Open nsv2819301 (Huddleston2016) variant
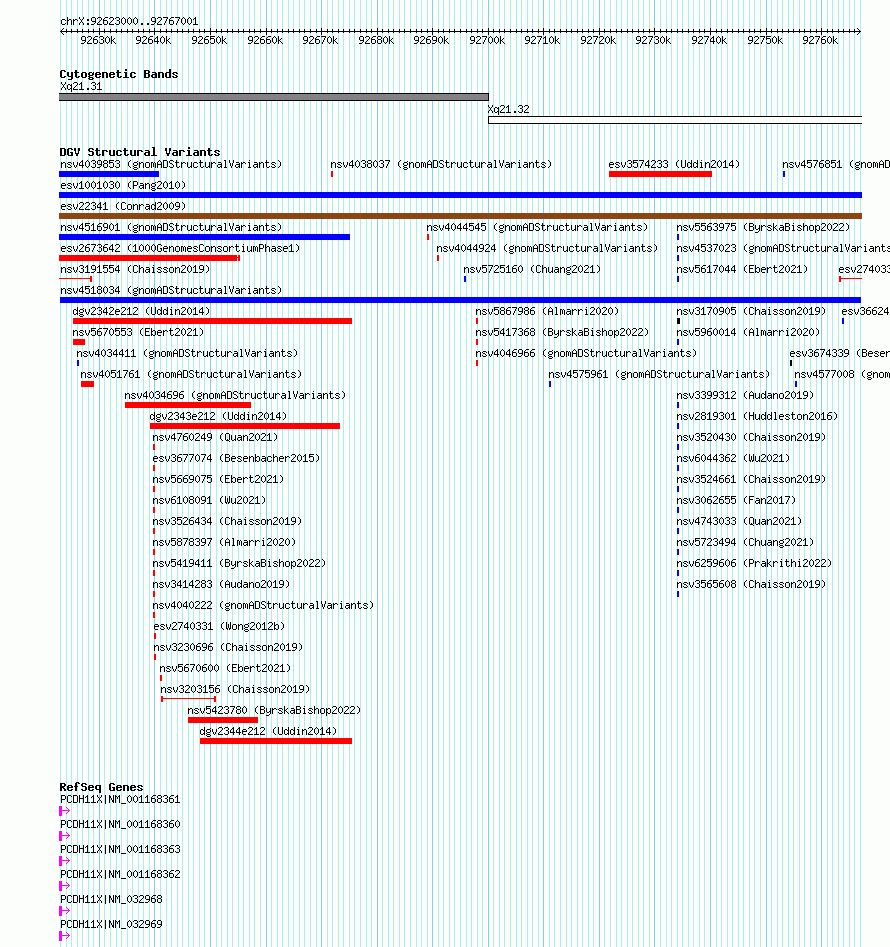 tap(757, 416)
